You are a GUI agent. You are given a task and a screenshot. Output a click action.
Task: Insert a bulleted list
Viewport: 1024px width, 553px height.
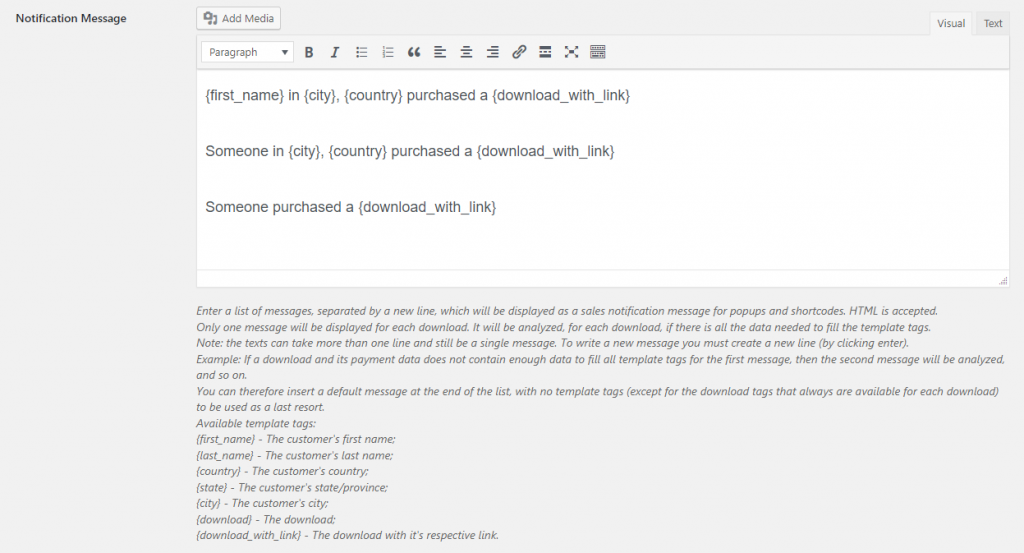pyautogui.click(x=361, y=52)
